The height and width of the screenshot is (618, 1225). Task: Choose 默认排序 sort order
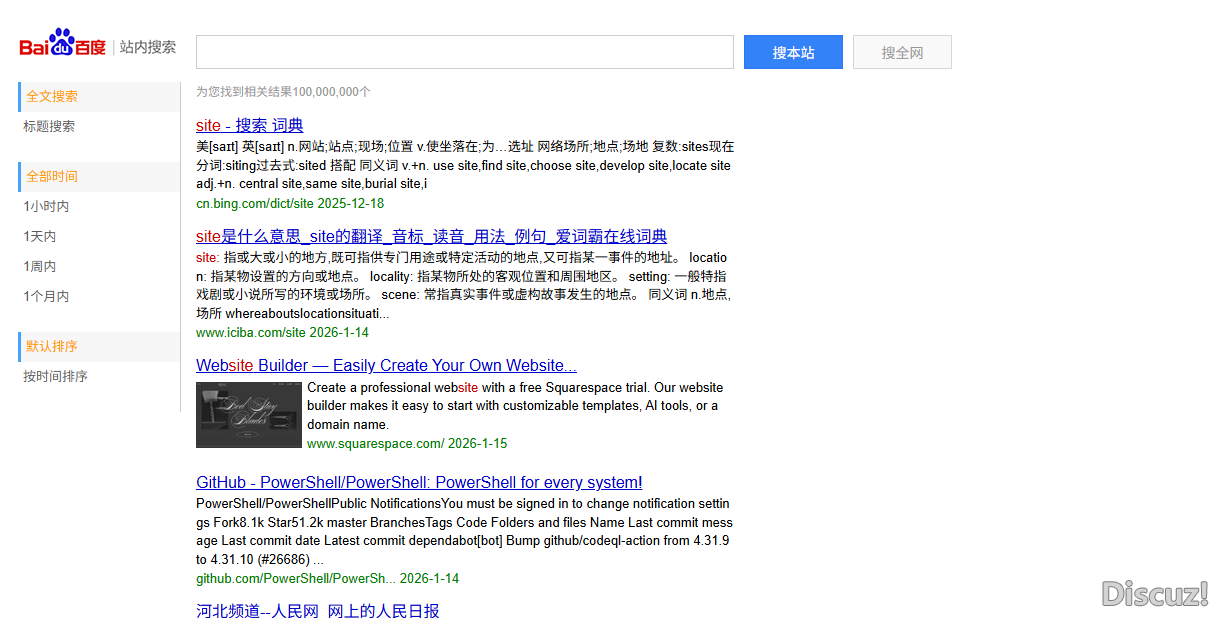(52, 346)
